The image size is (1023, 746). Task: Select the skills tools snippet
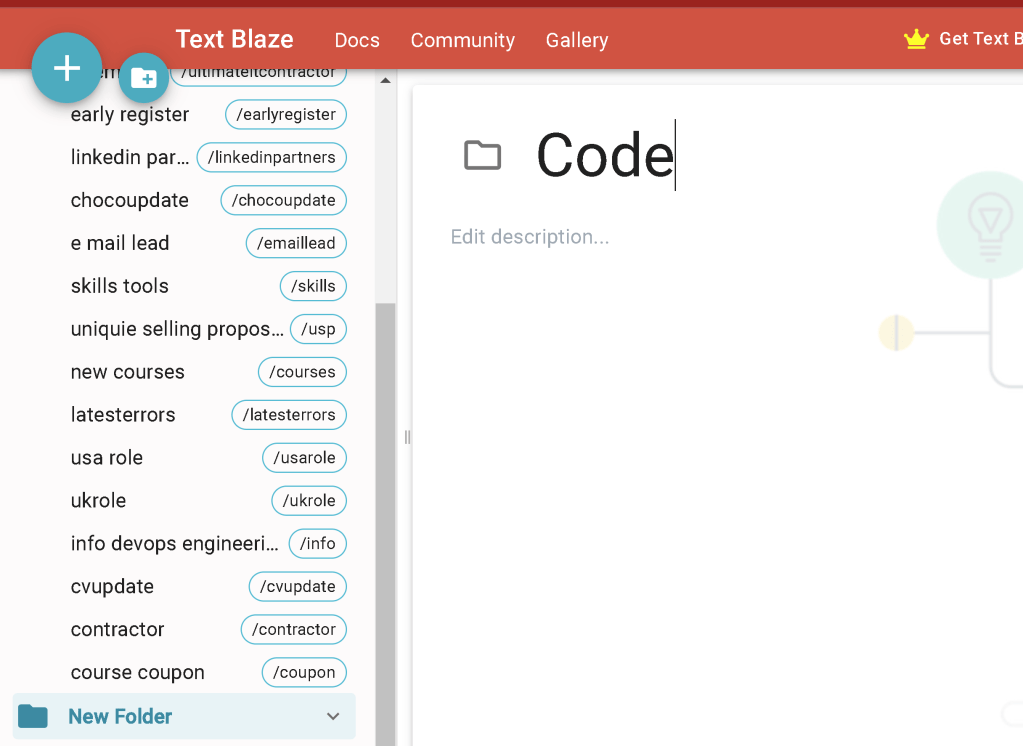coord(119,286)
